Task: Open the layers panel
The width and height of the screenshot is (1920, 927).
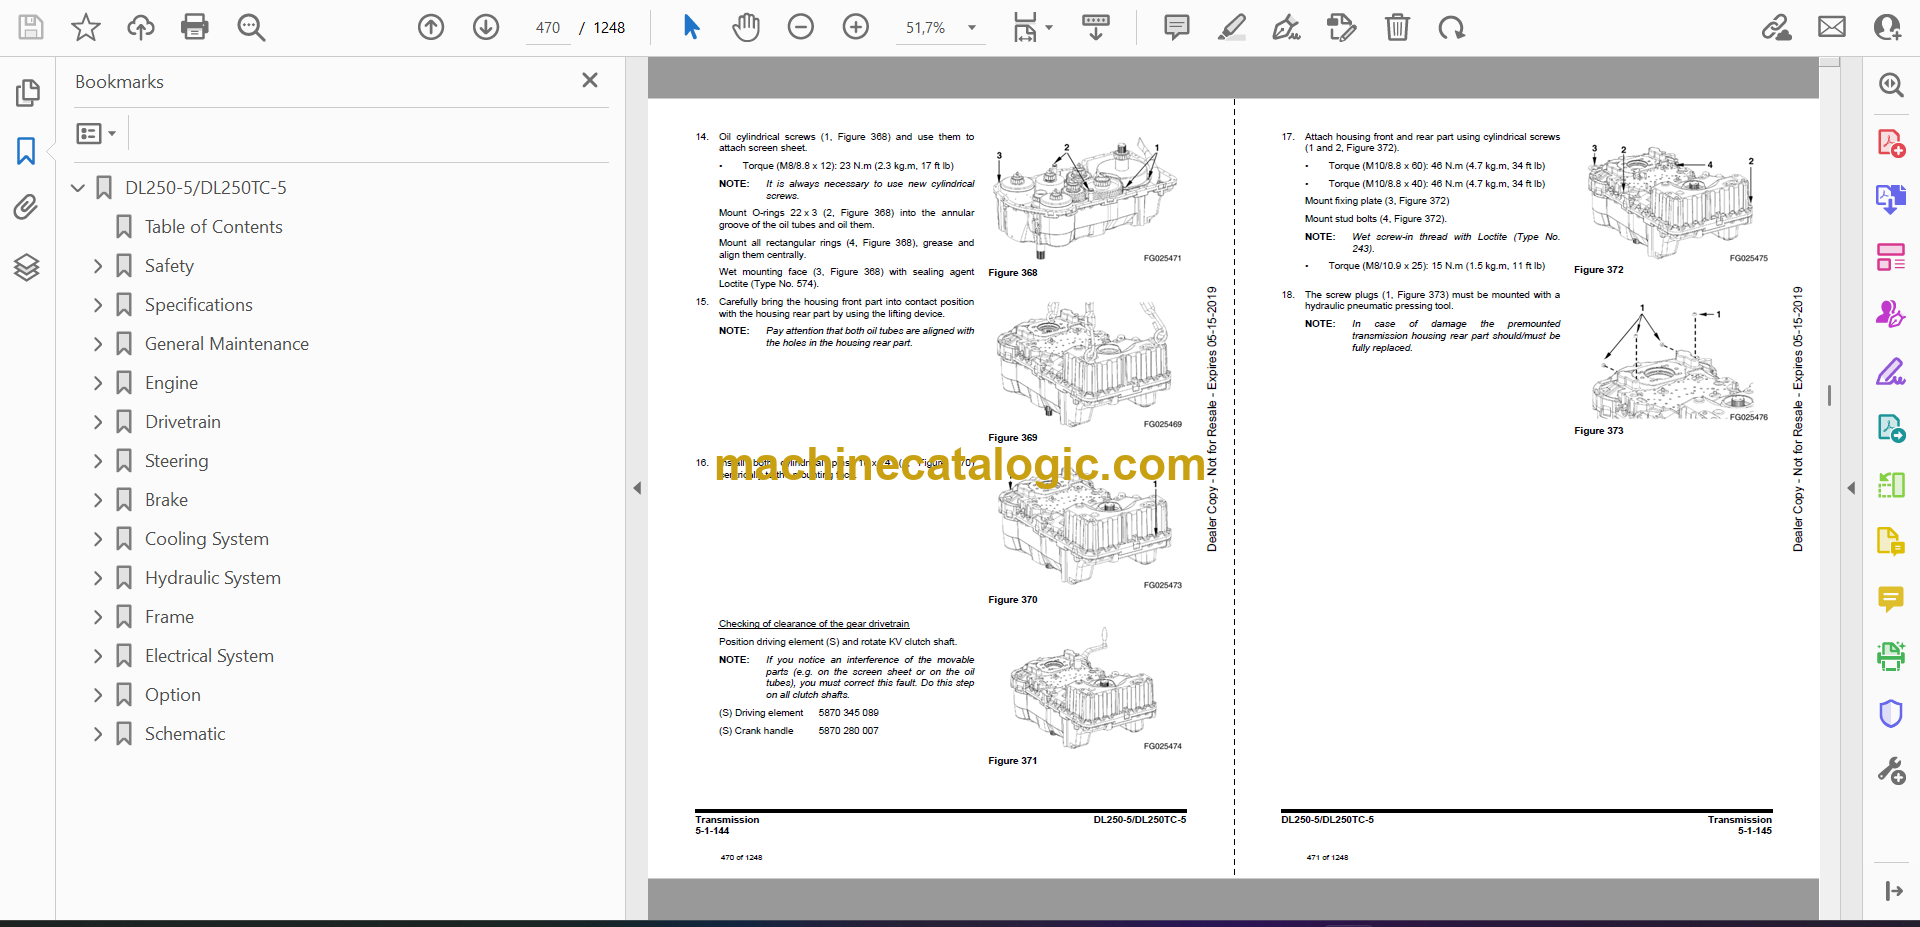Action: point(27,267)
